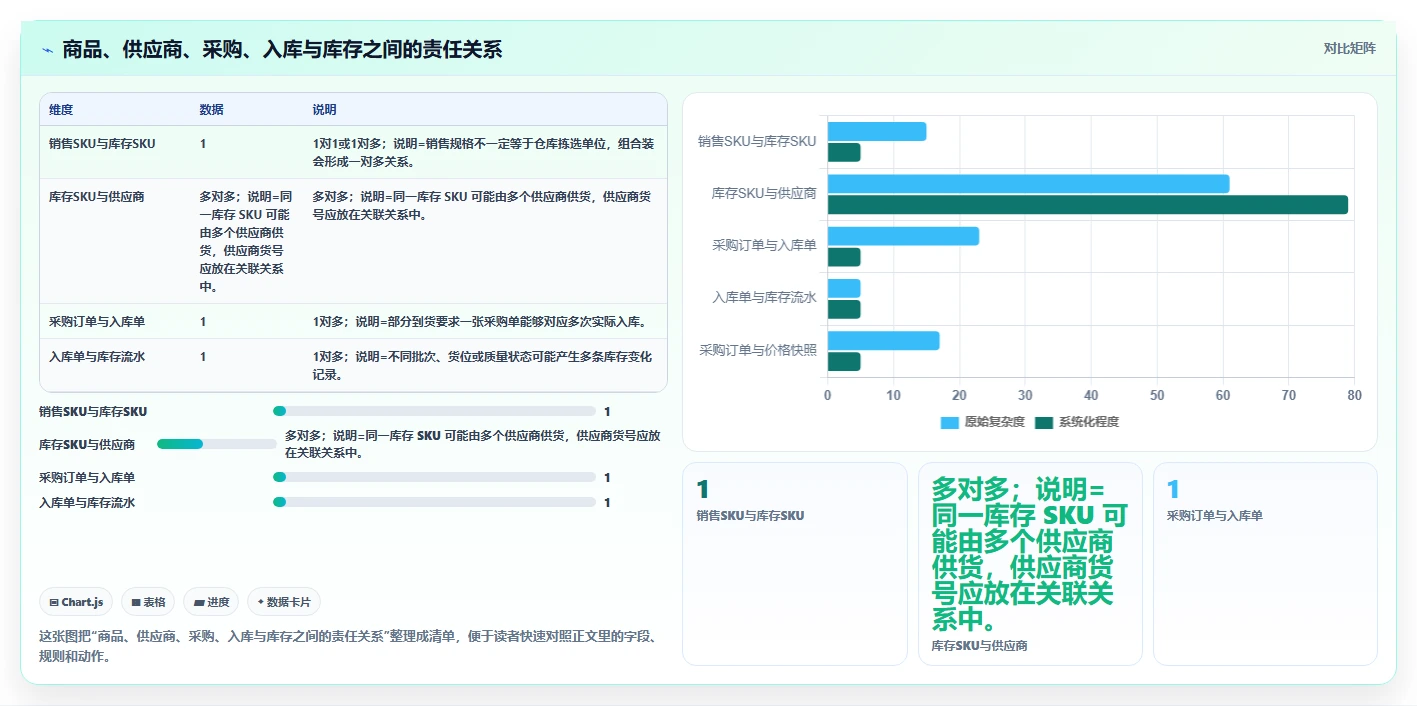Click the page title 商品、供应商、采购、入库与库存之间的责任关系
Image resolution: width=1417 pixels, height=706 pixels.
pos(282,49)
